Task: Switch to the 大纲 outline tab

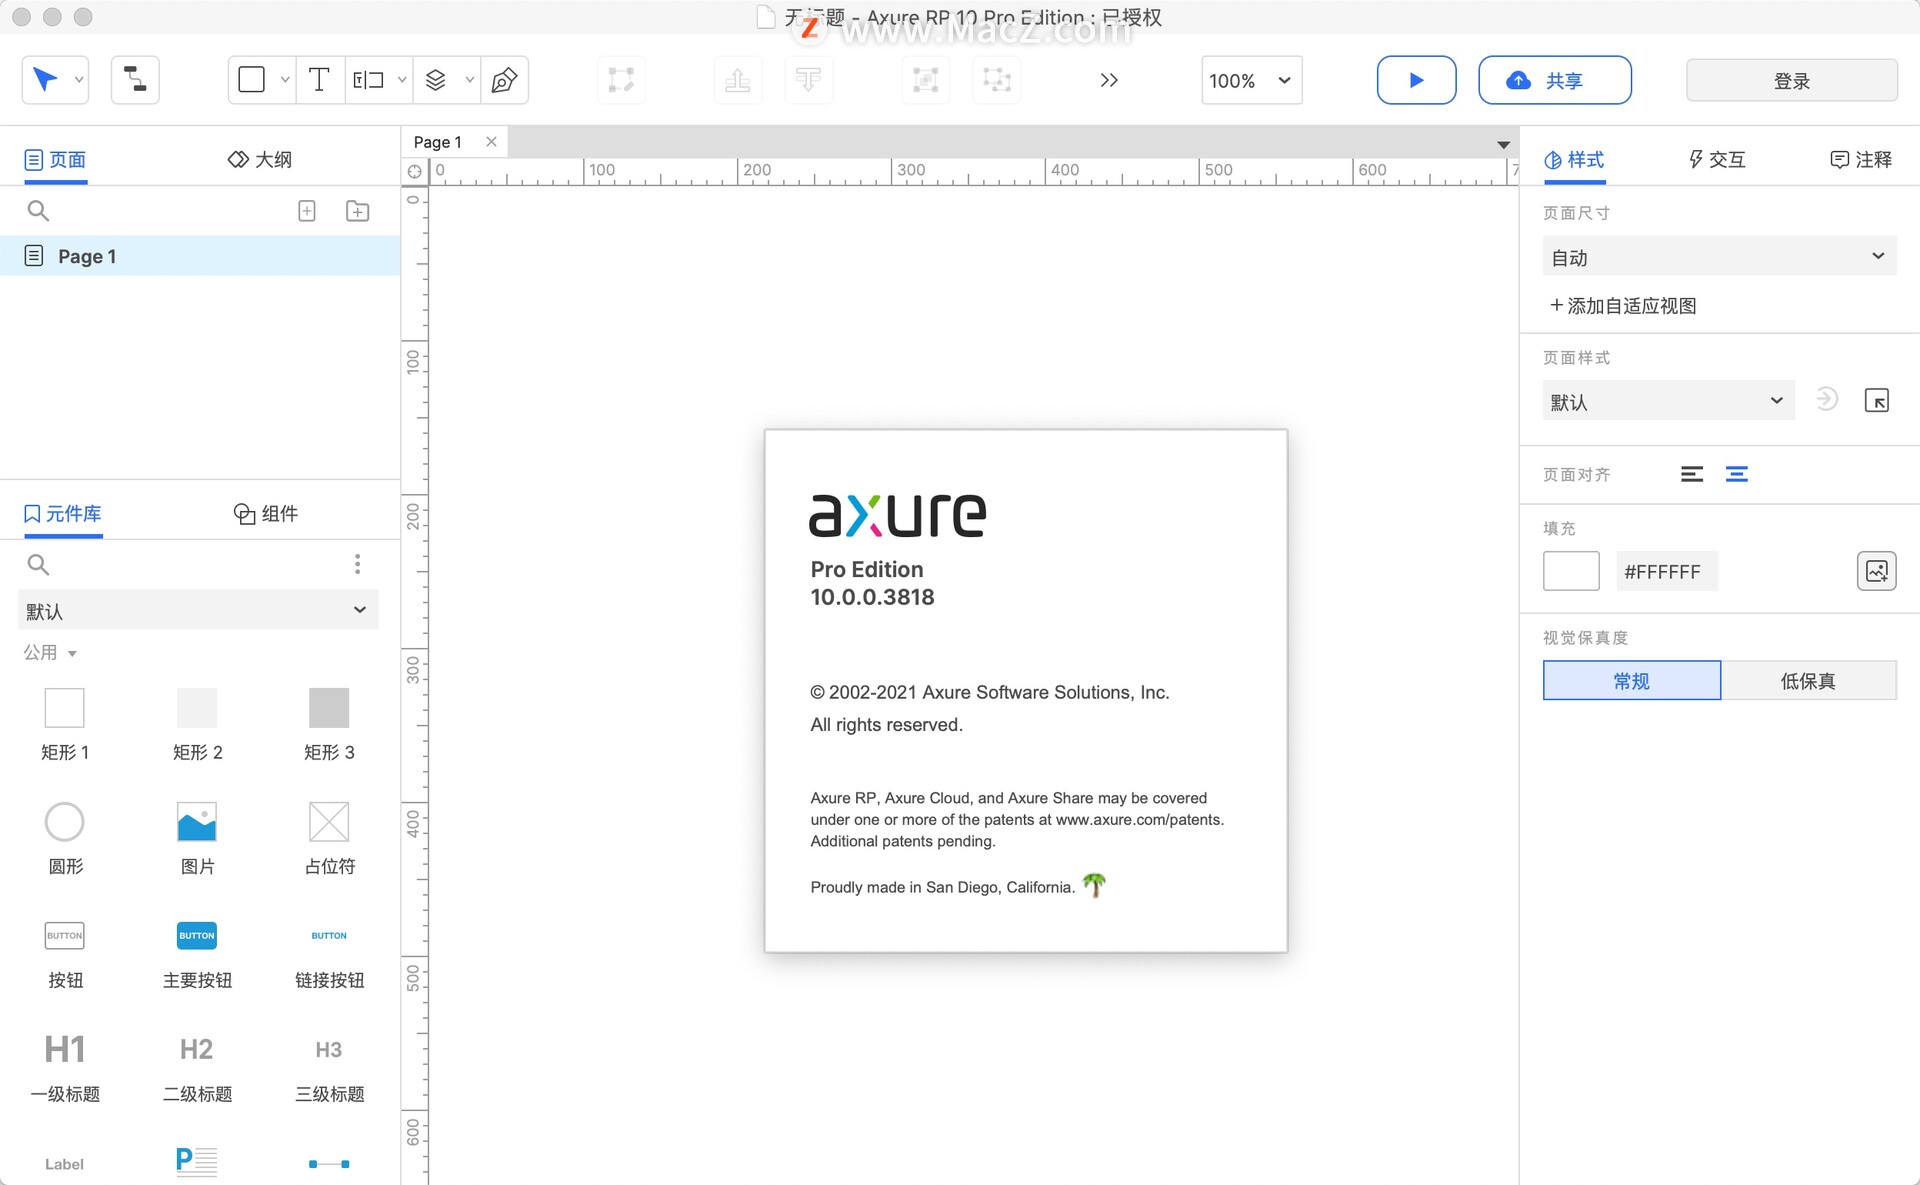Action: click(260, 159)
